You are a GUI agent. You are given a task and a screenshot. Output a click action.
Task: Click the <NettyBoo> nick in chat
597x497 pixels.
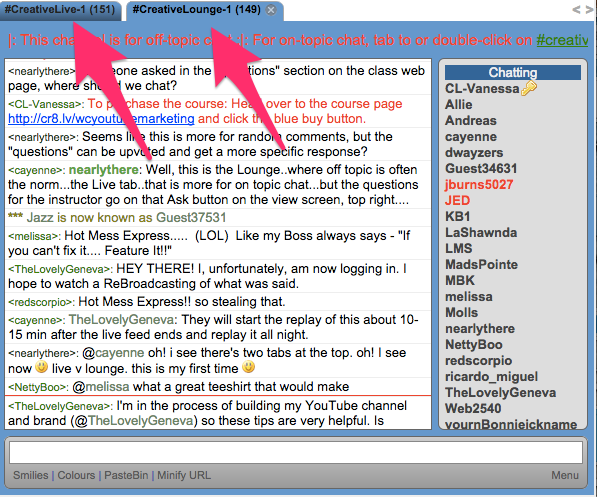pyautogui.click(x=38, y=388)
